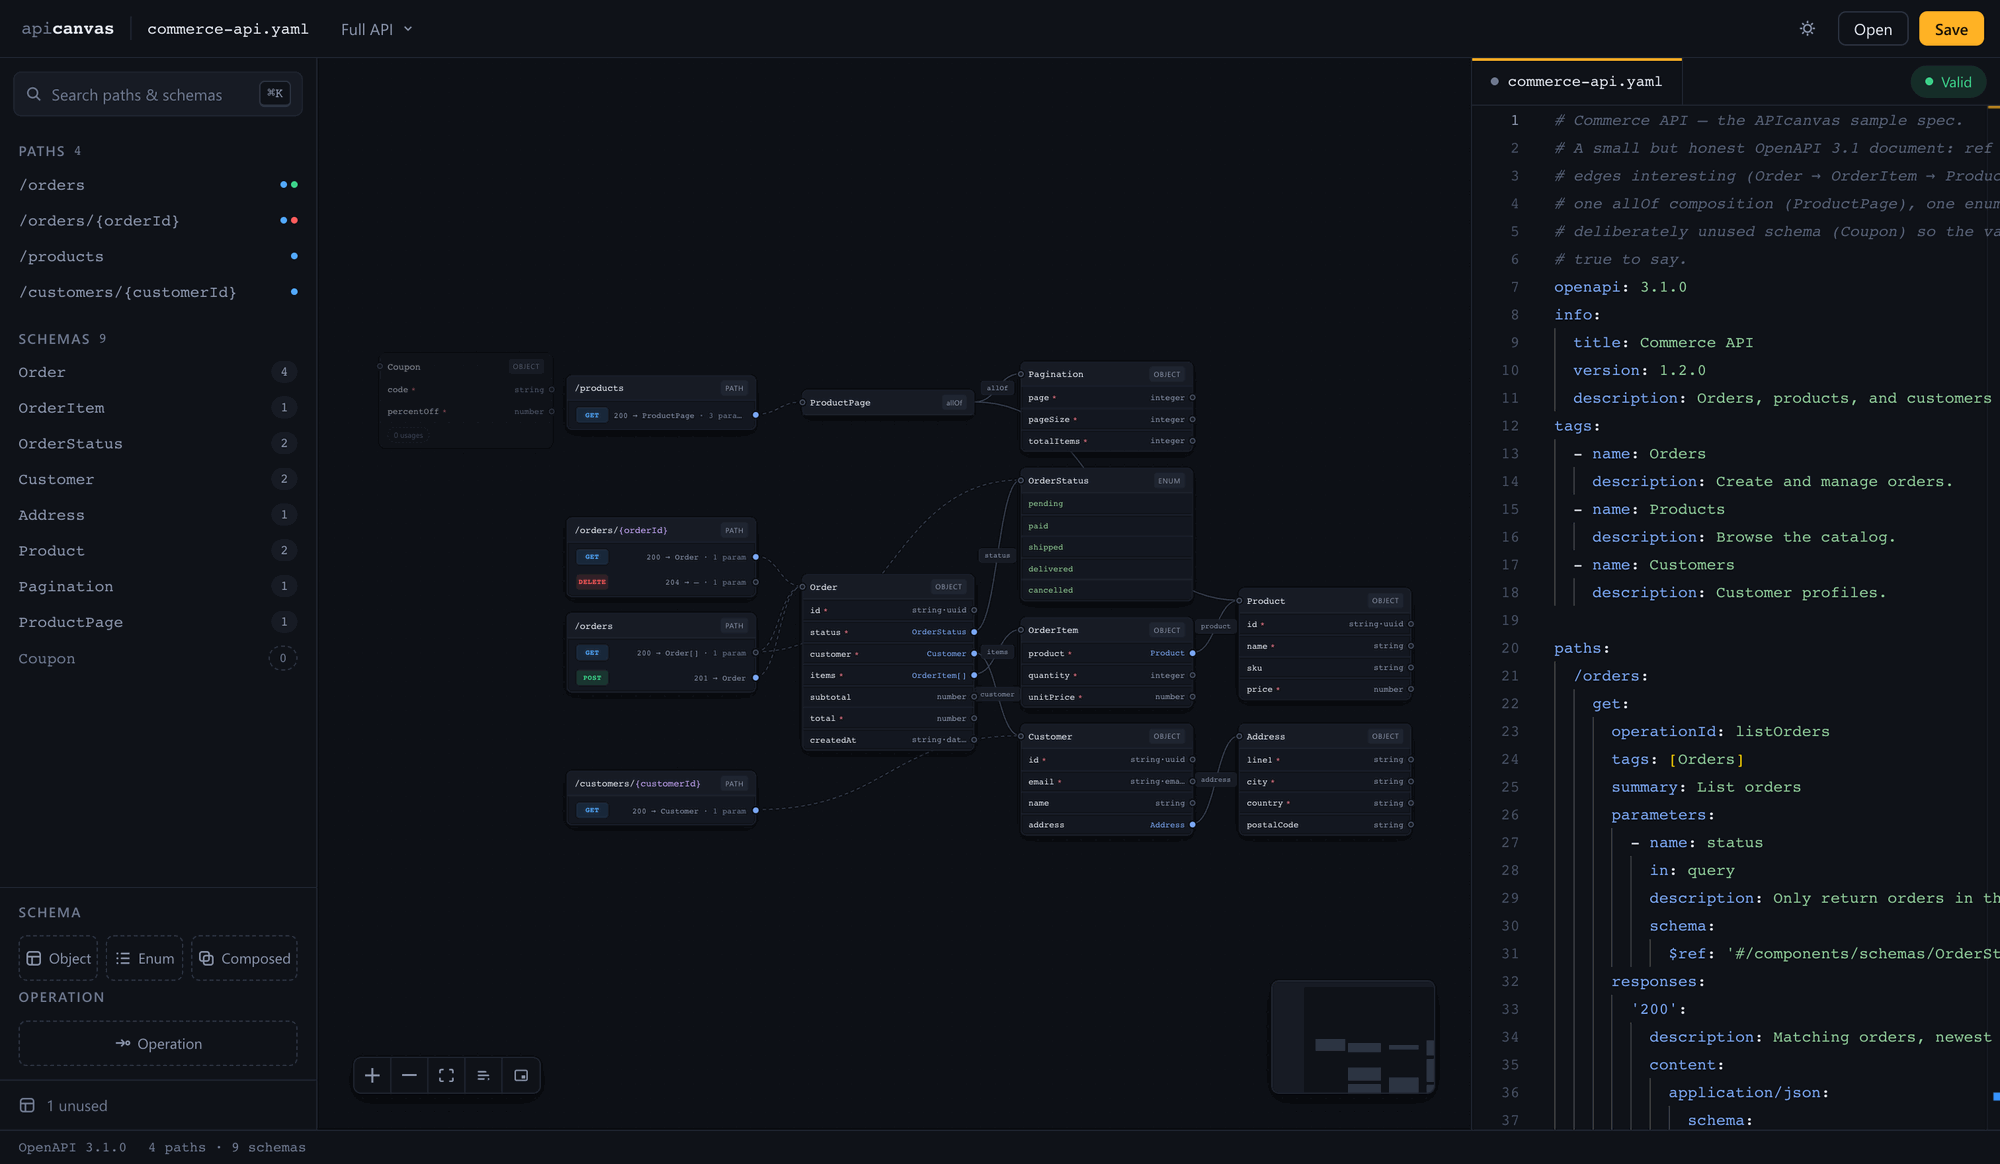Click the search magnifier icon
Screen dimensions: 2000x1164
coord(34,94)
